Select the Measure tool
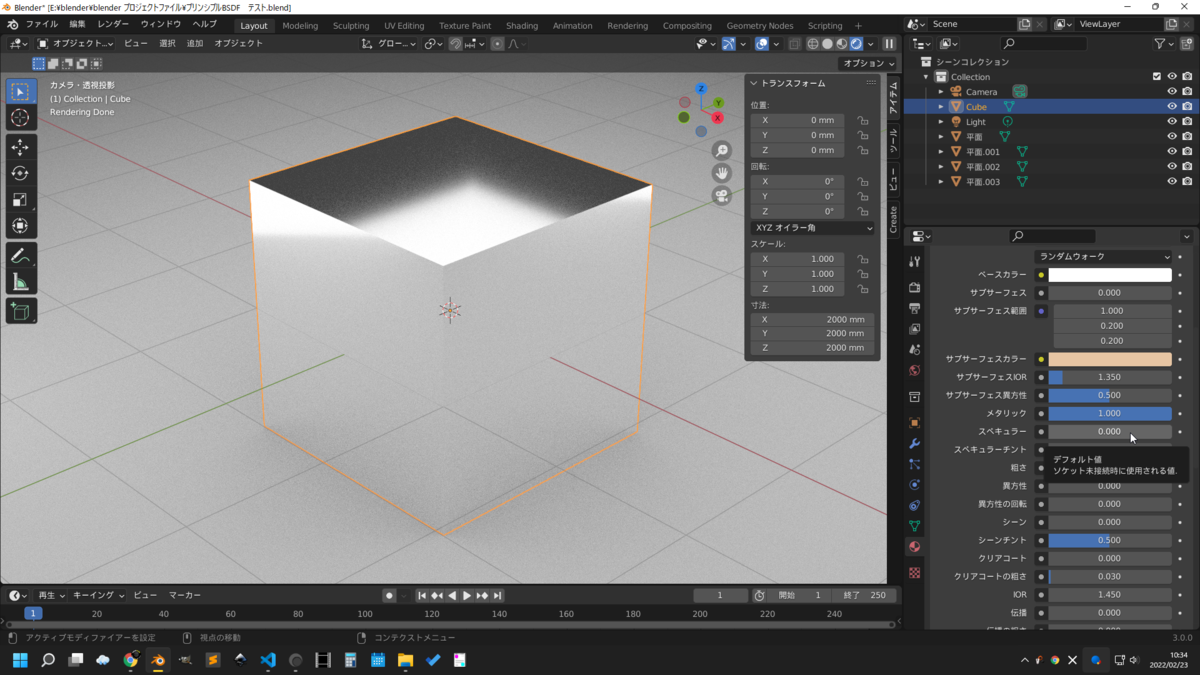Screen dimensions: 1200x675 (20, 282)
